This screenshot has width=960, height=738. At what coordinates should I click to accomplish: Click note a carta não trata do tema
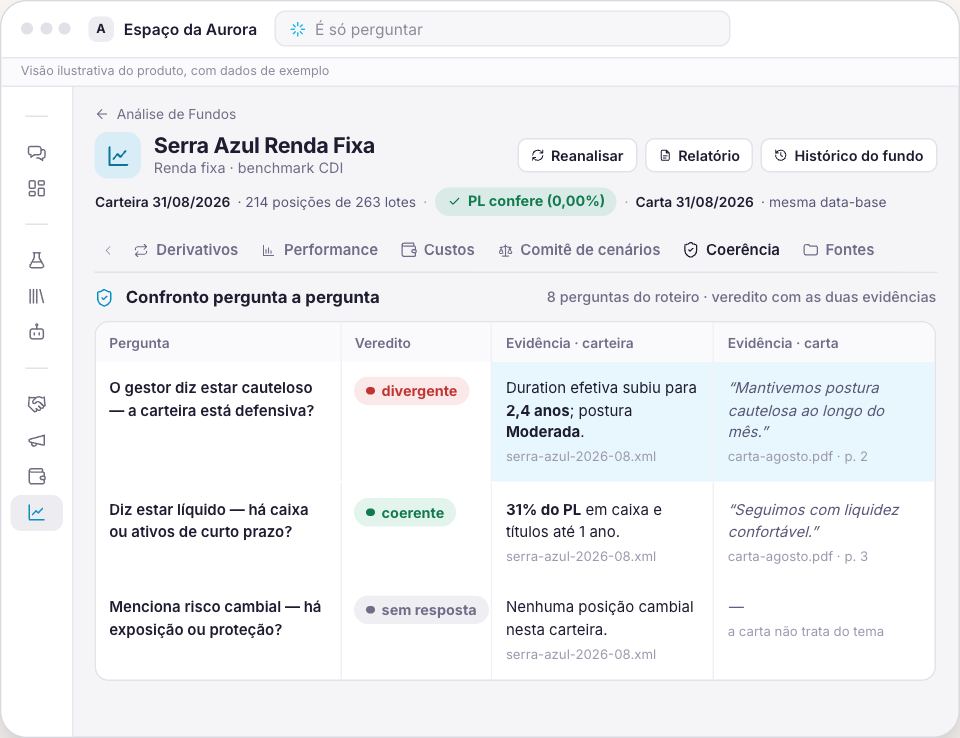(806, 631)
